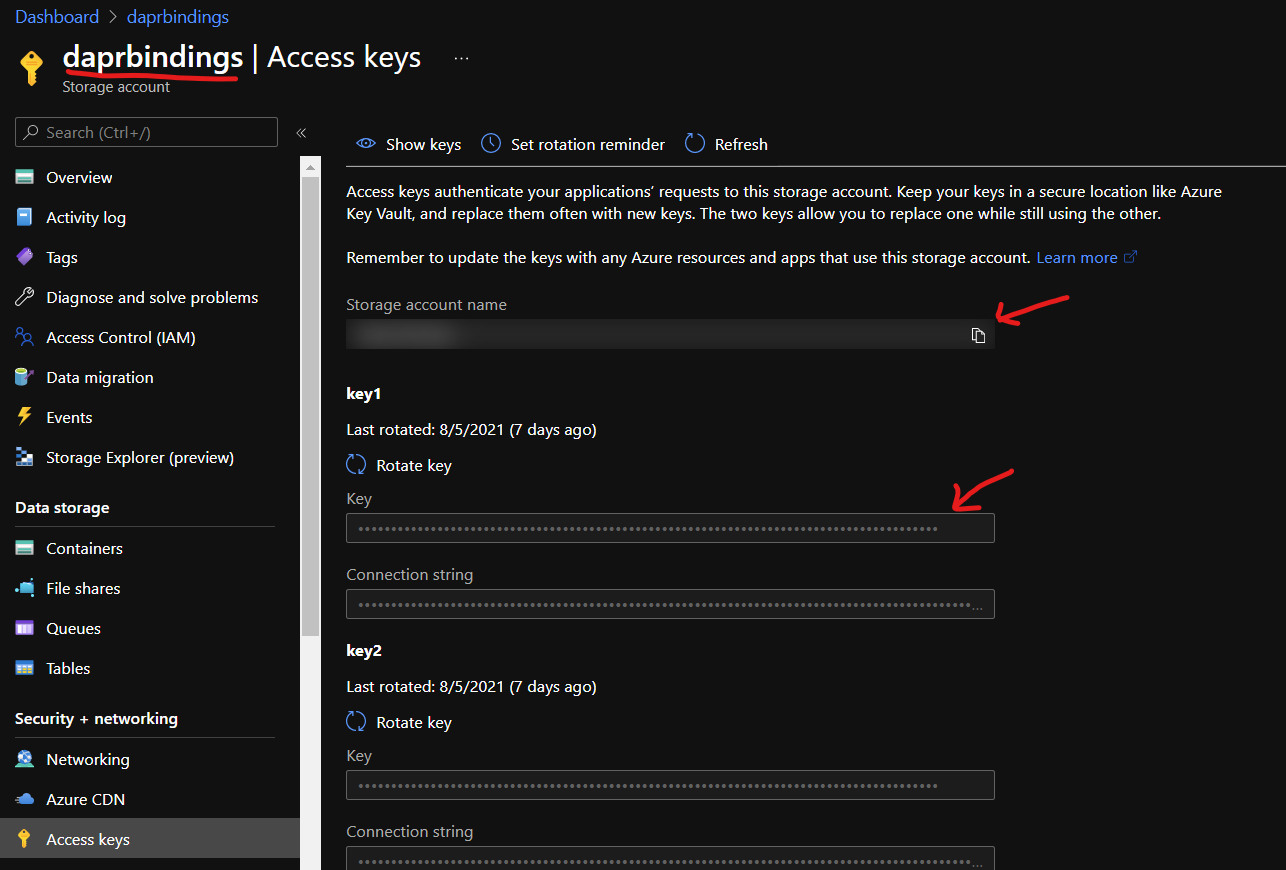Click the copy storage account name icon

pos(978,335)
